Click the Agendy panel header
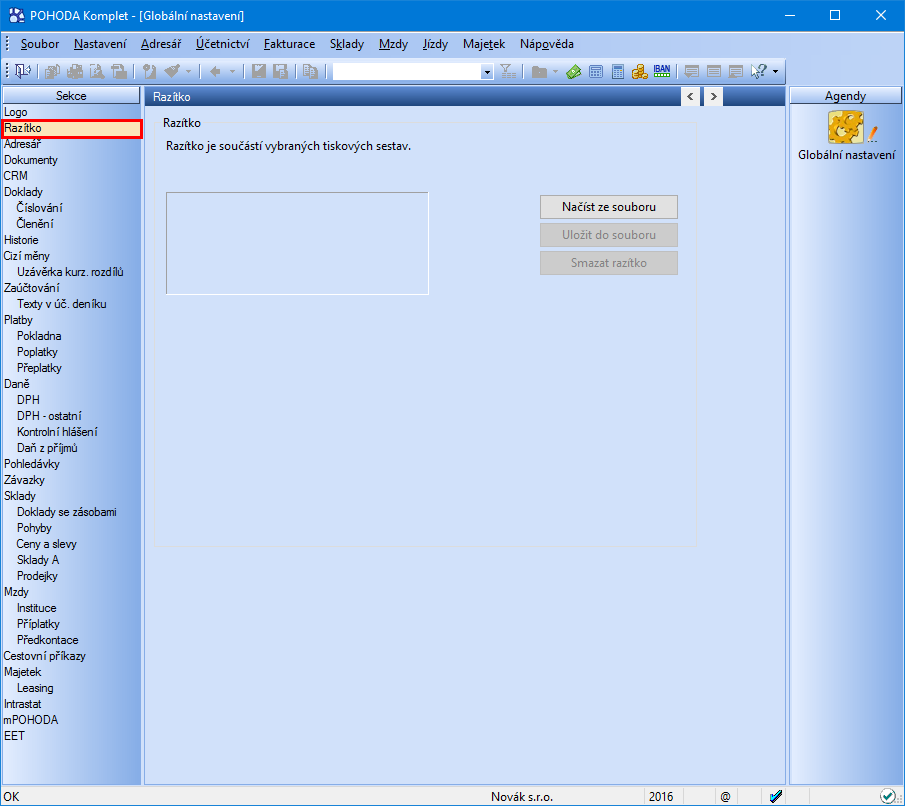Viewport: 905px width, 806px height. click(x=845, y=95)
